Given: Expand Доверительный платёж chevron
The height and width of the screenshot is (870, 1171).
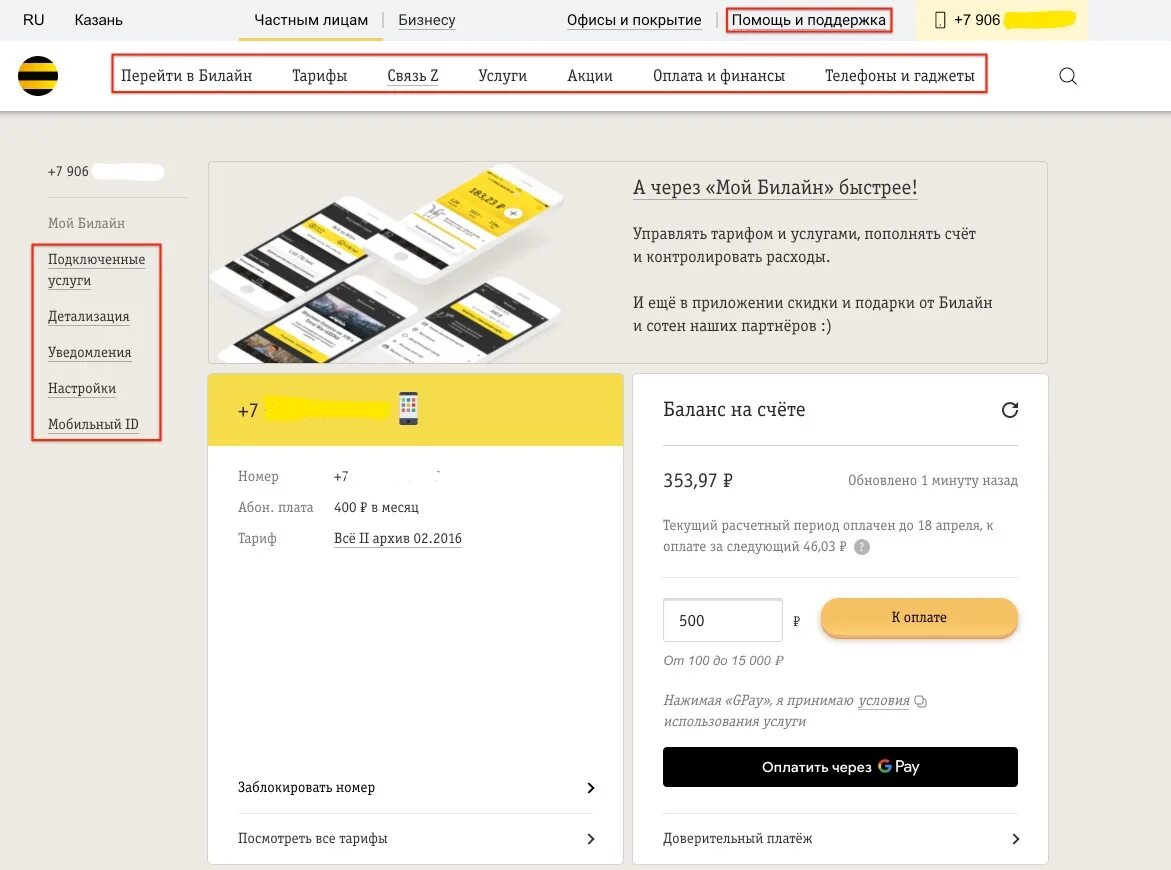Looking at the screenshot, I should [x=1015, y=839].
